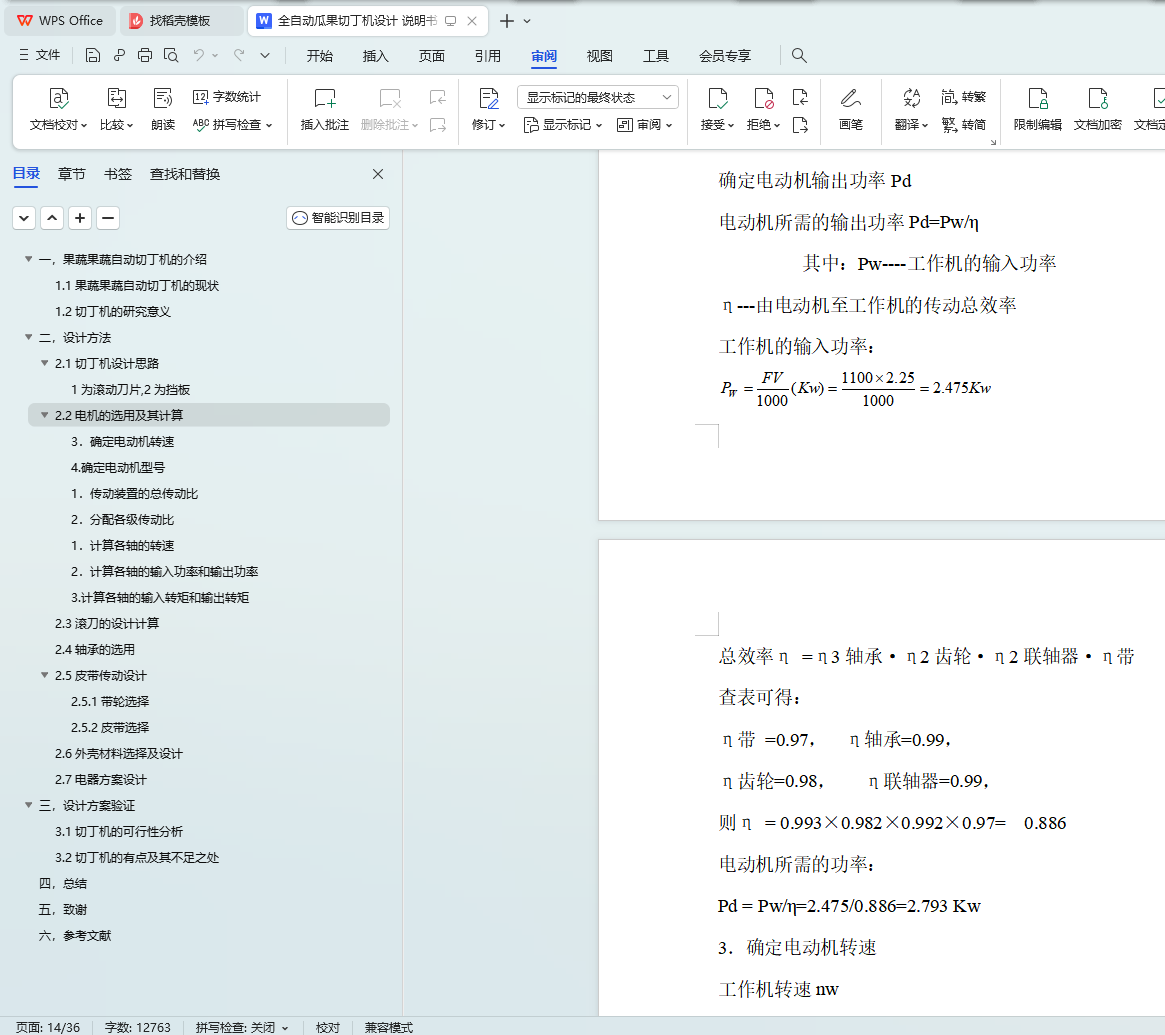Click outline move-down arrow button
This screenshot has height=1035, width=1165.
click(24, 218)
